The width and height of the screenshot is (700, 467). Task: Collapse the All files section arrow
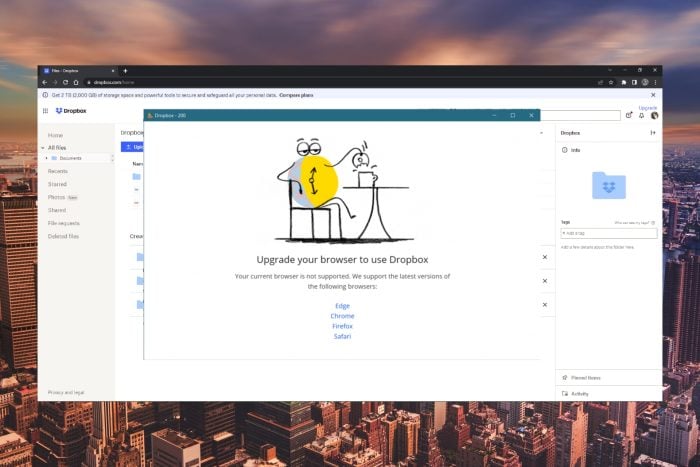pyautogui.click(x=43, y=148)
